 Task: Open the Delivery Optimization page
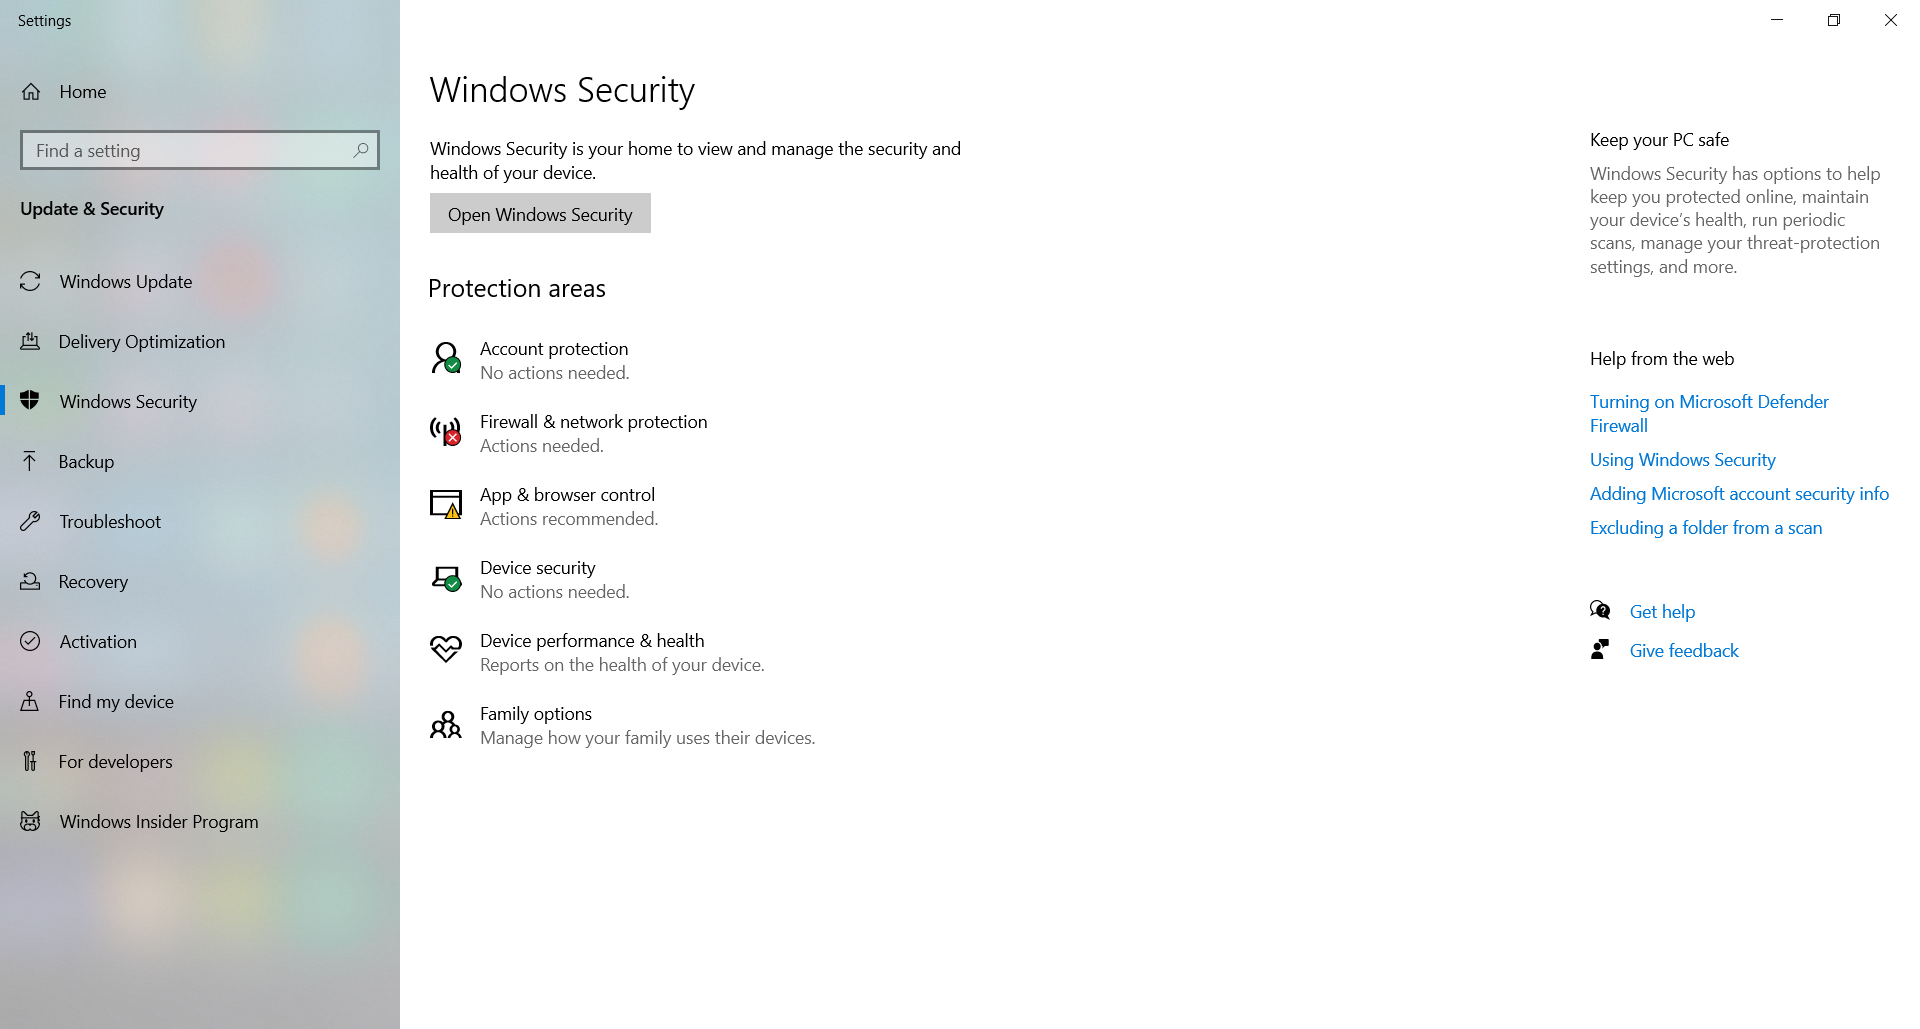141,342
